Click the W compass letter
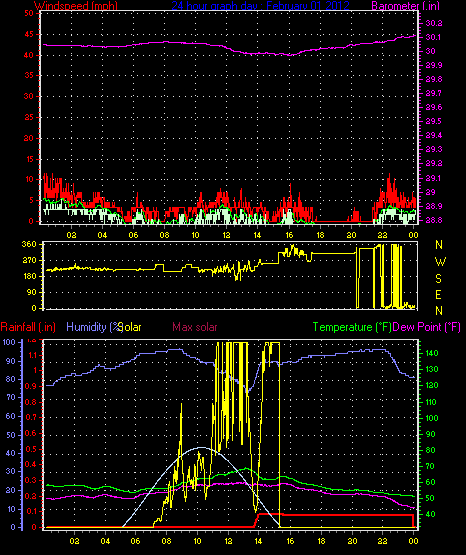The height and width of the screenshot is (555, 466). tap(440, 262)
